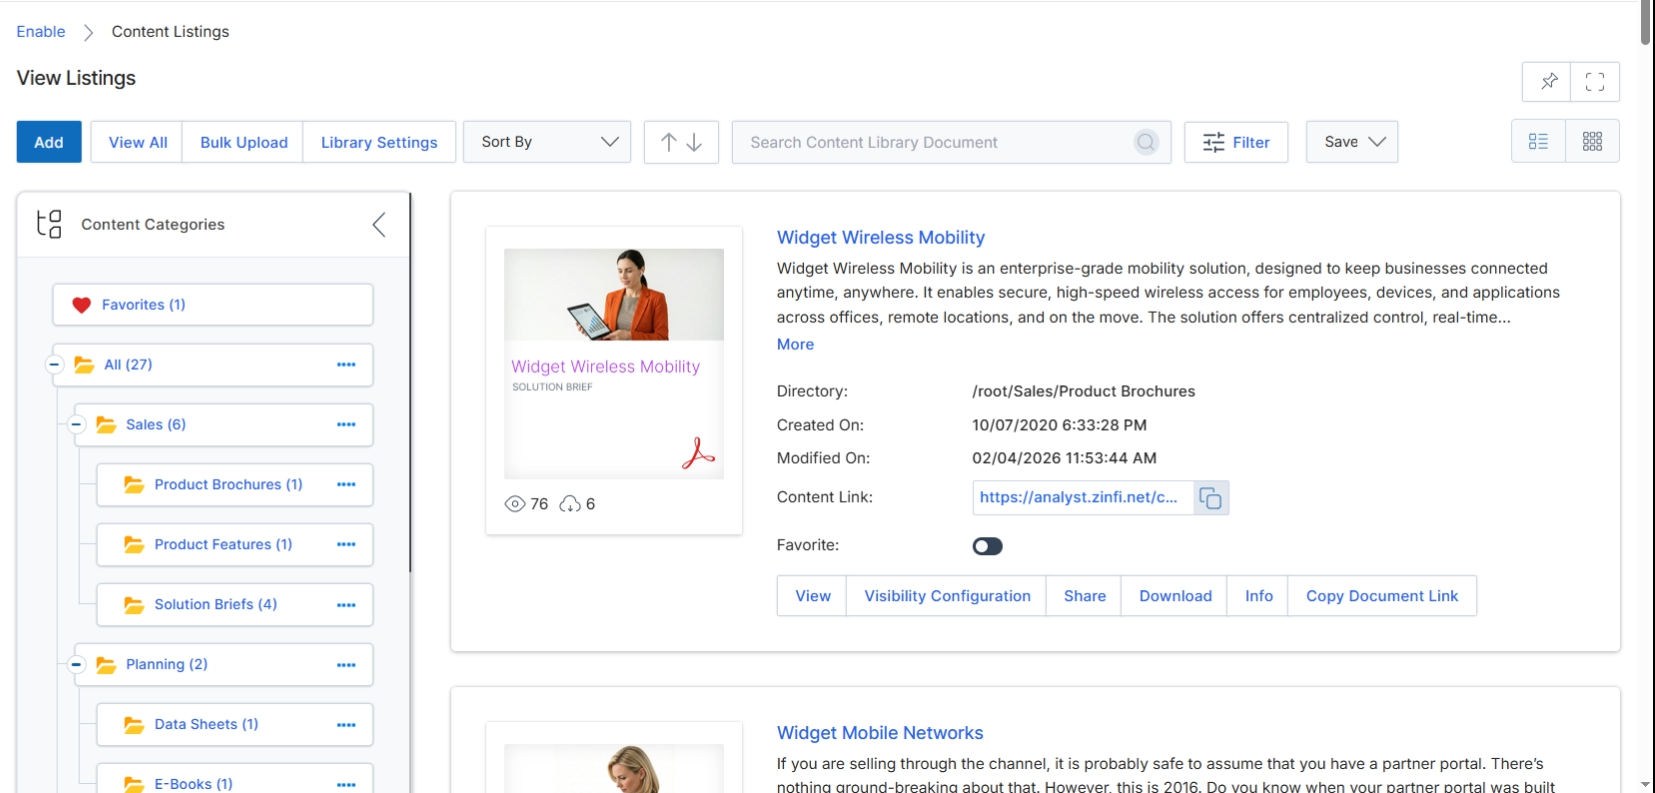Select Product Features (1) folder

[223, 545]
